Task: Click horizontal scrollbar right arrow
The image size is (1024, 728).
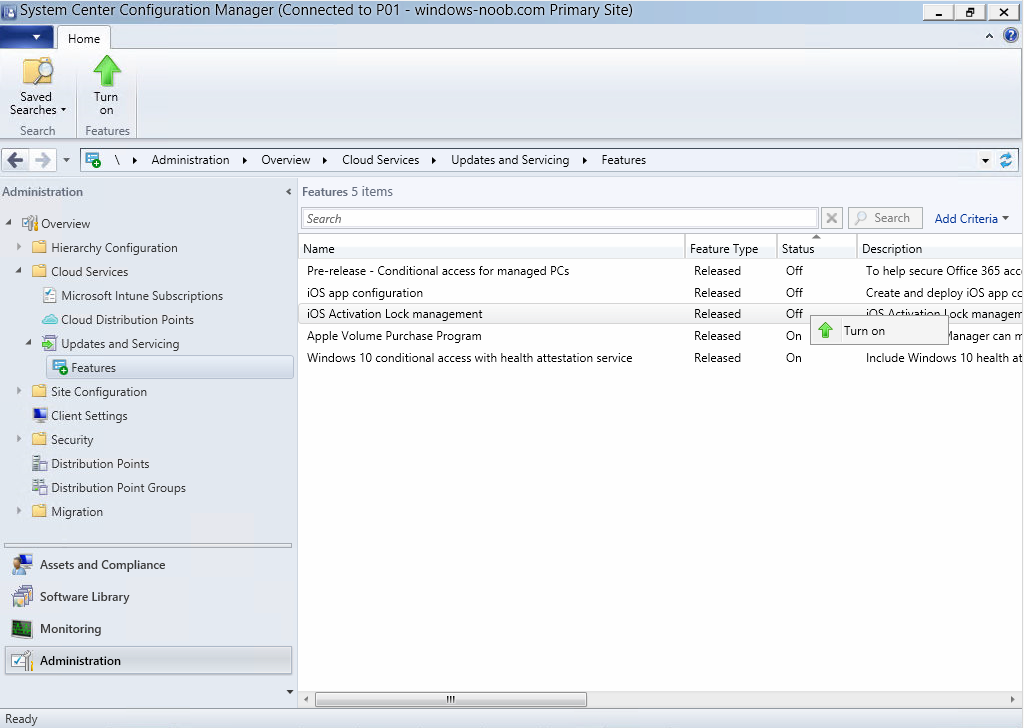Action: pos(1013,699)
